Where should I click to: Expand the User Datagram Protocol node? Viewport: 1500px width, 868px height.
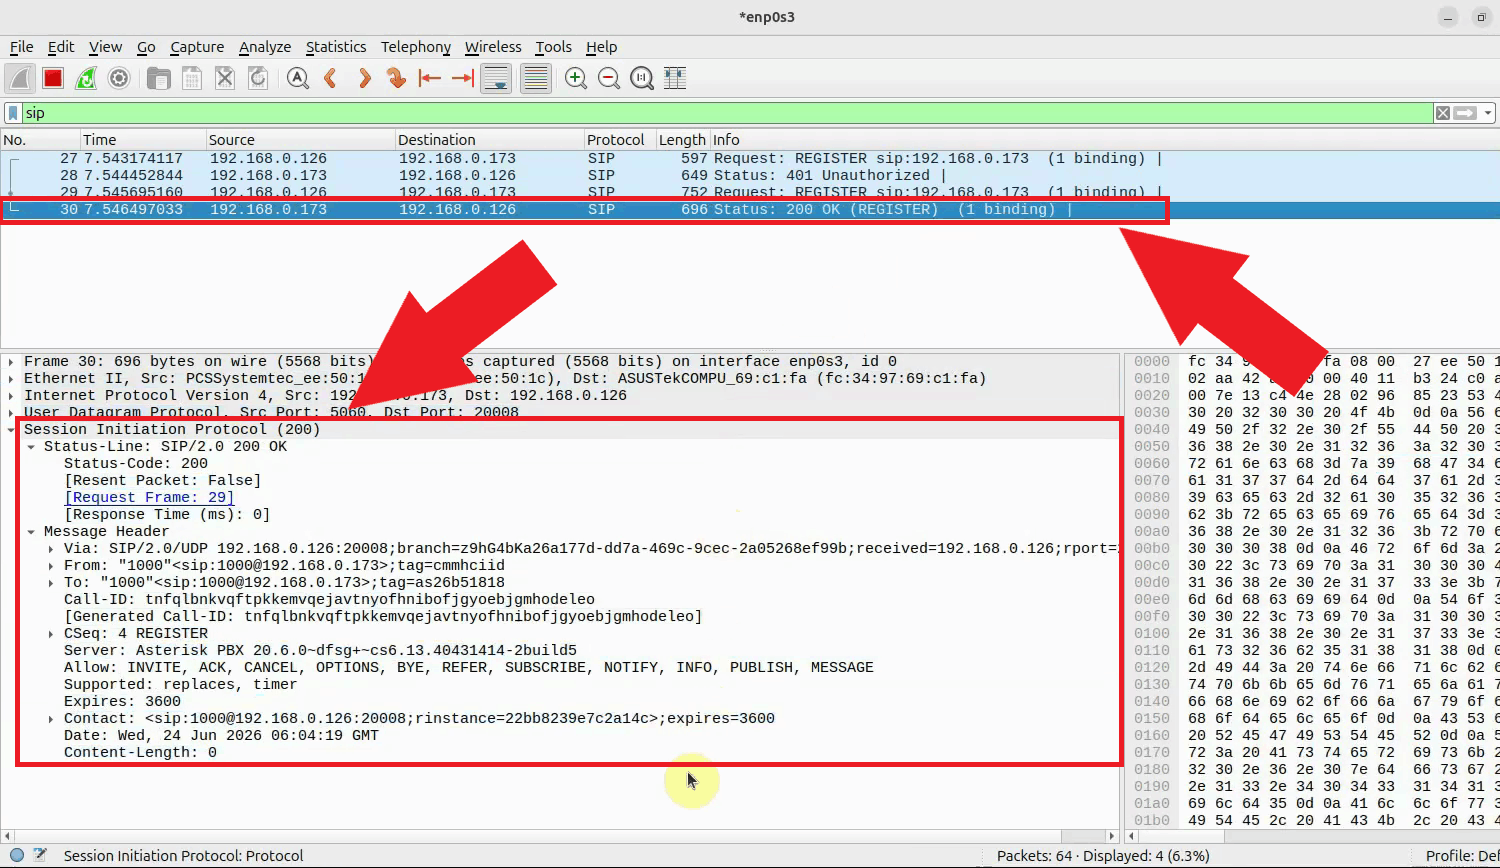[11, 412]
